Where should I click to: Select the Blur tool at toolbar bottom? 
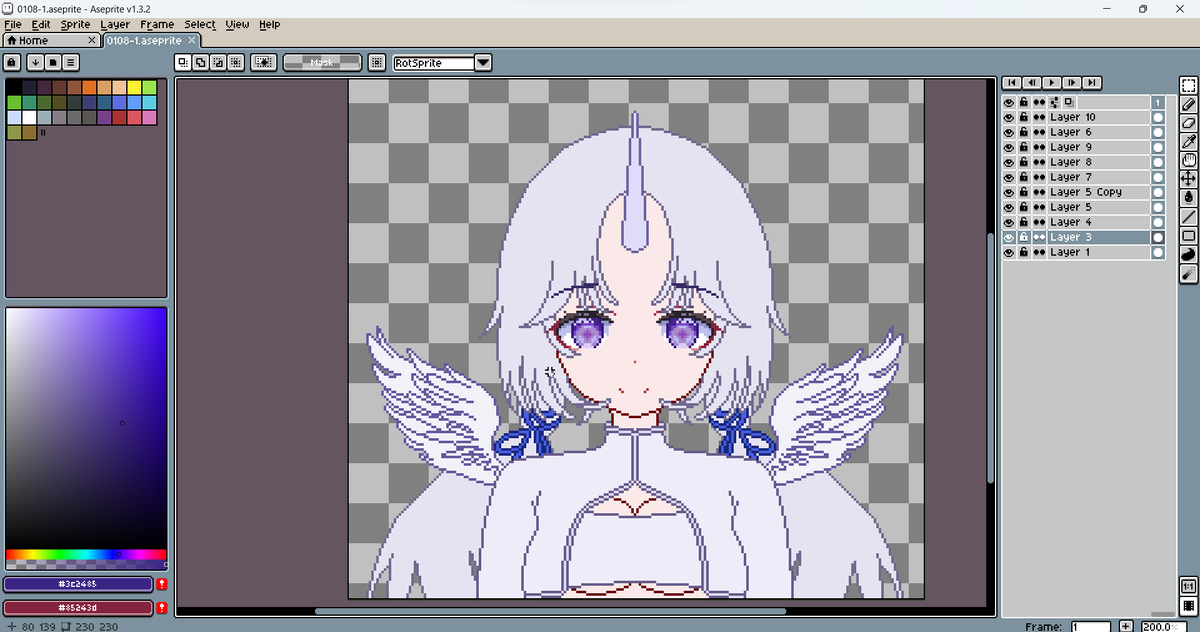click(1189, 273)
